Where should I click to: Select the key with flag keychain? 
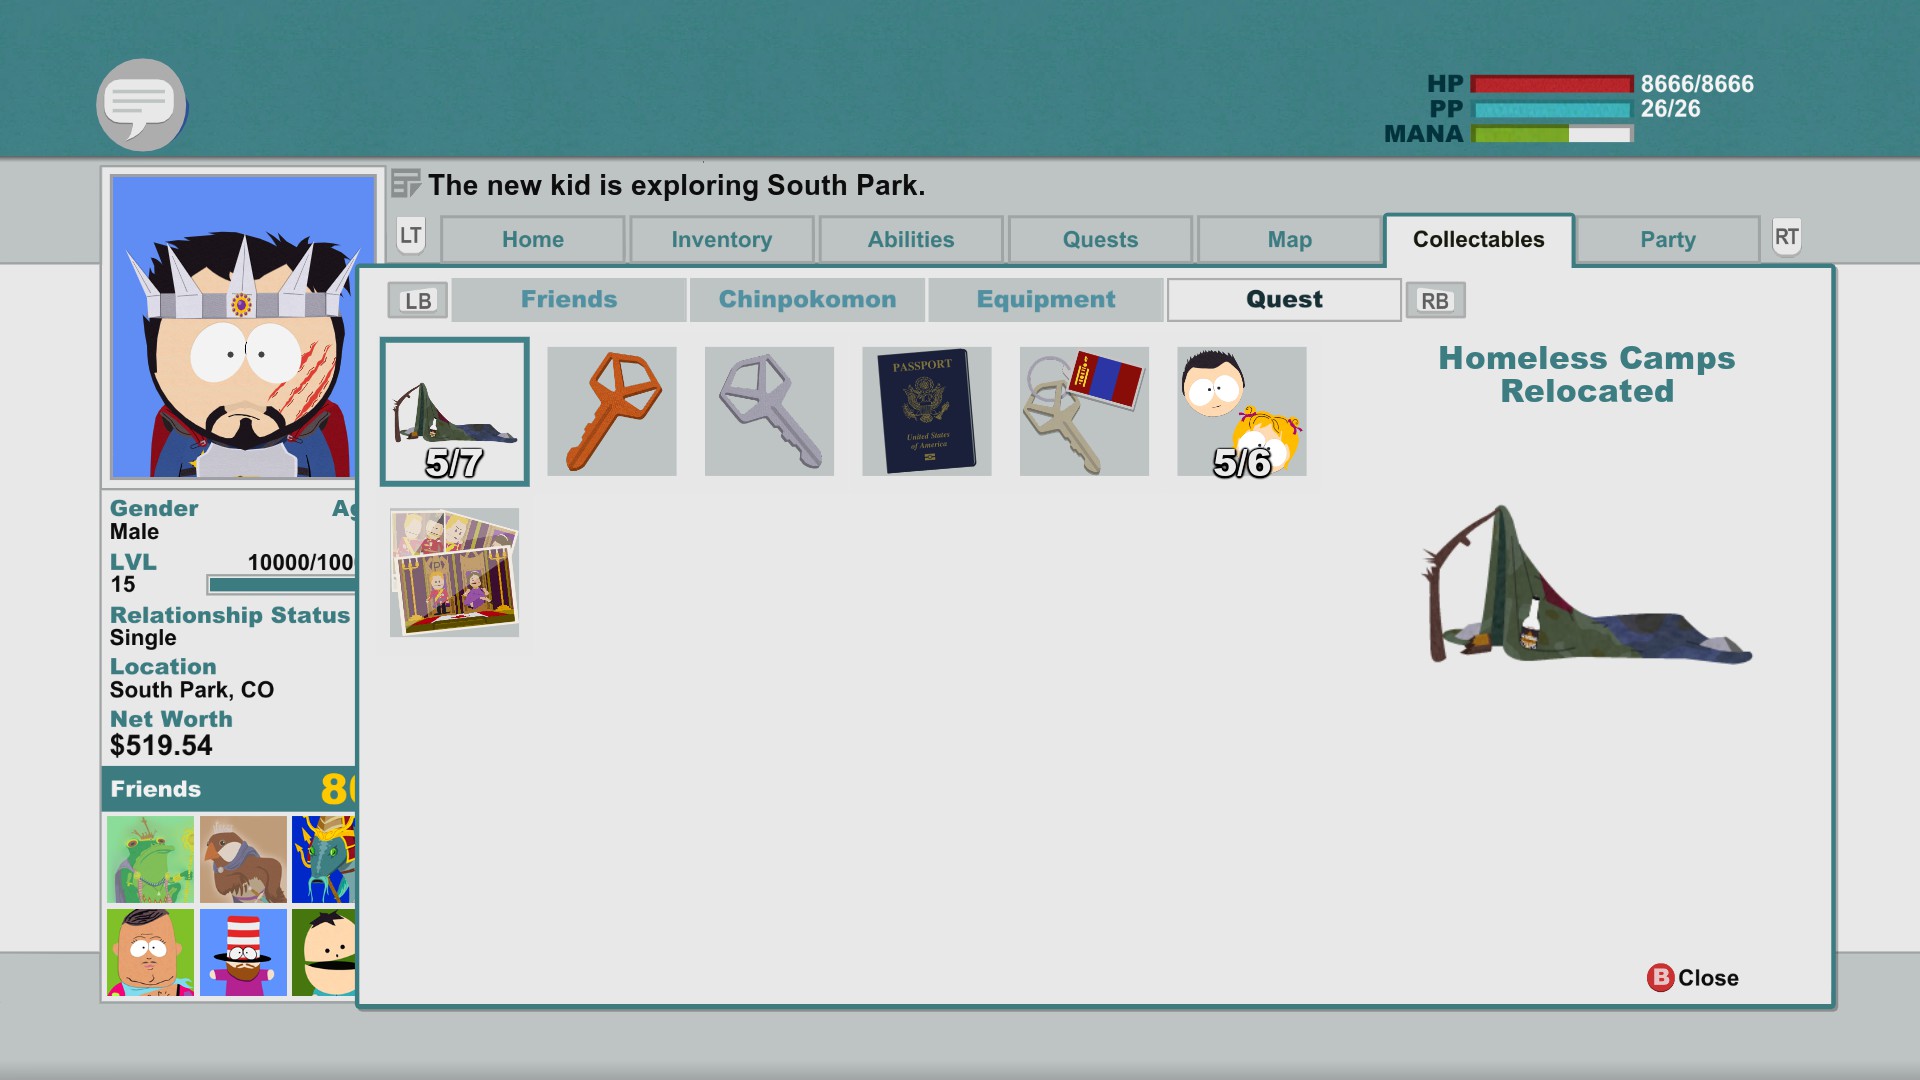tap(1084, 411)
